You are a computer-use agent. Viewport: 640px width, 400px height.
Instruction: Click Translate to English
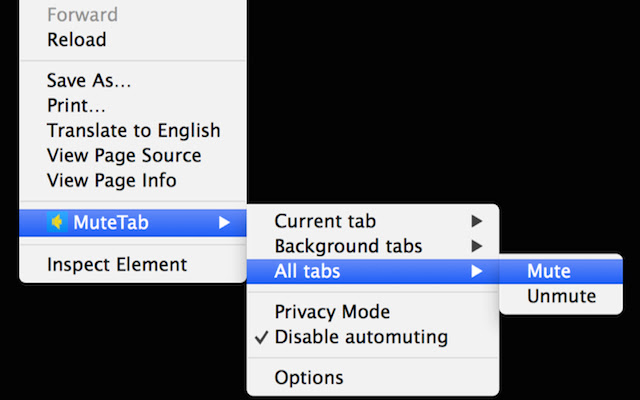click(x=133, y=130)
